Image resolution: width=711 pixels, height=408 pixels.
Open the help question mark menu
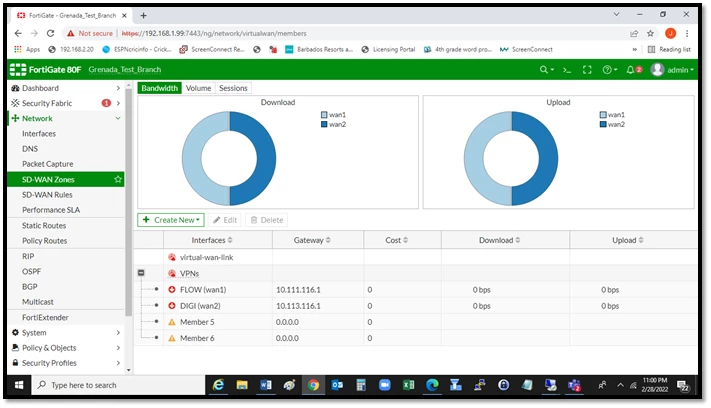click(609, 70)
